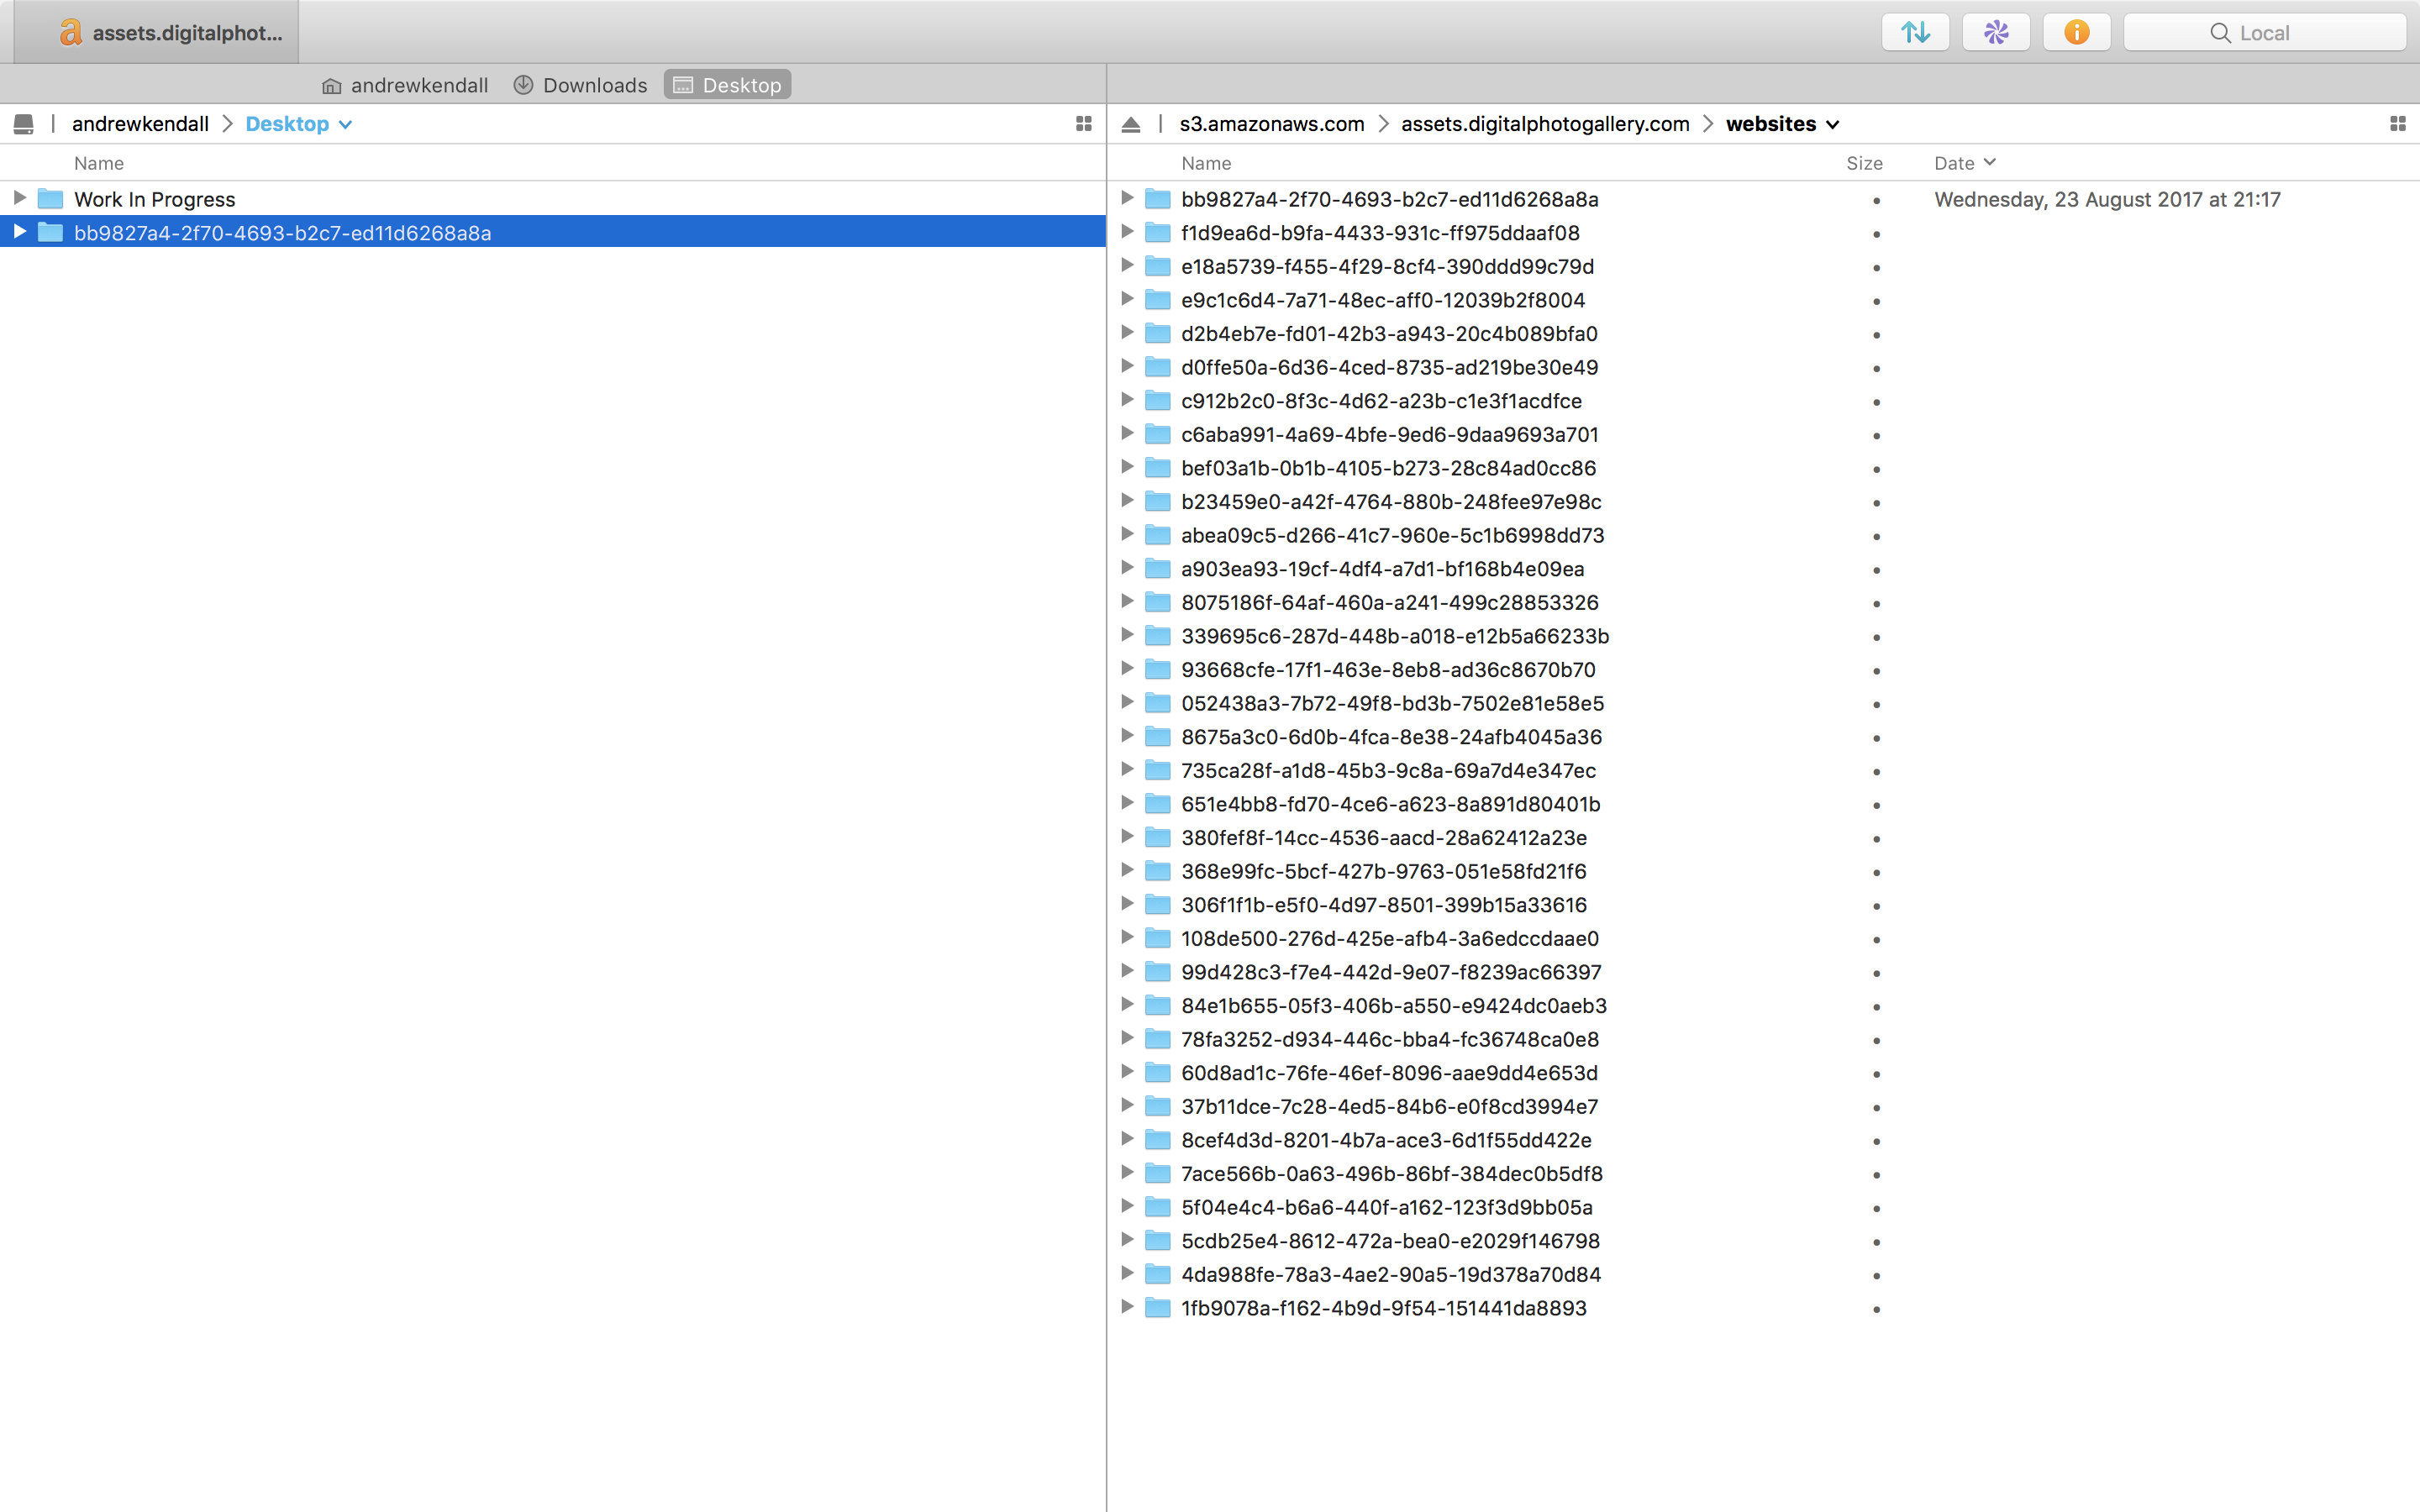Expand remote folder 4da988fe-78a3-4ae2-90a5-19d378a70d84
The height and width of the screenshot is (1512, 2420).
point(1126,1273)
